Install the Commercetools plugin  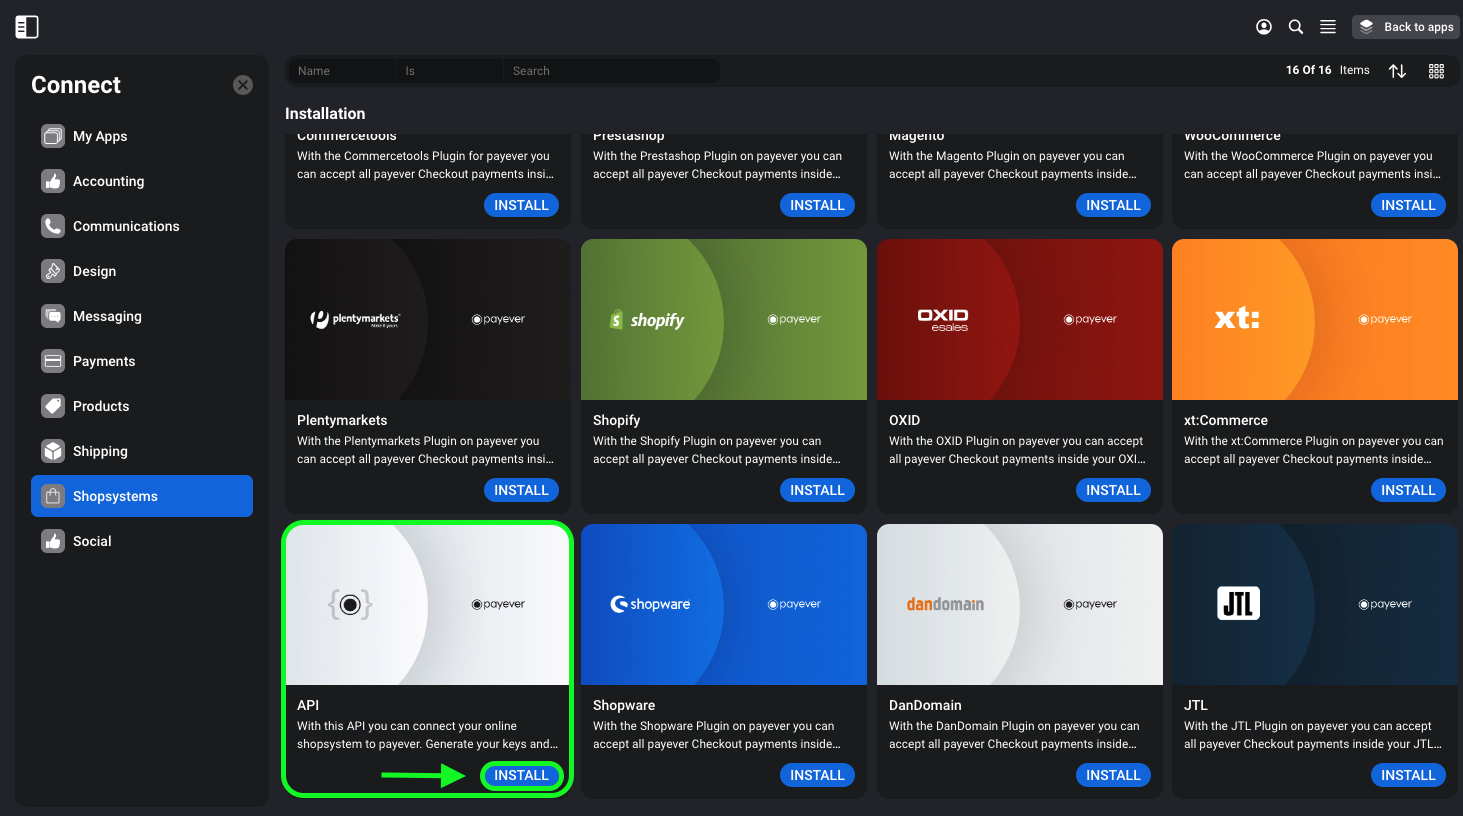click(x=521, y=205)
